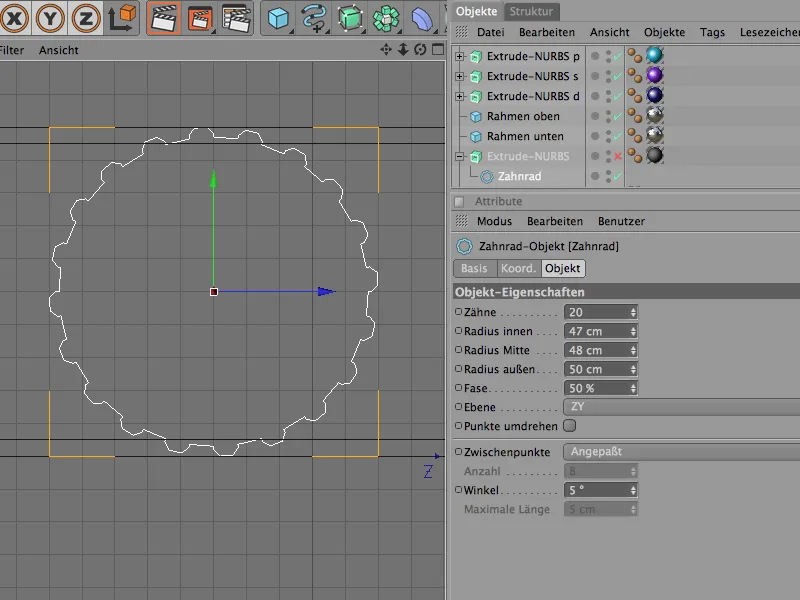Toggle the green checkmark for Zahnrad

617,177
